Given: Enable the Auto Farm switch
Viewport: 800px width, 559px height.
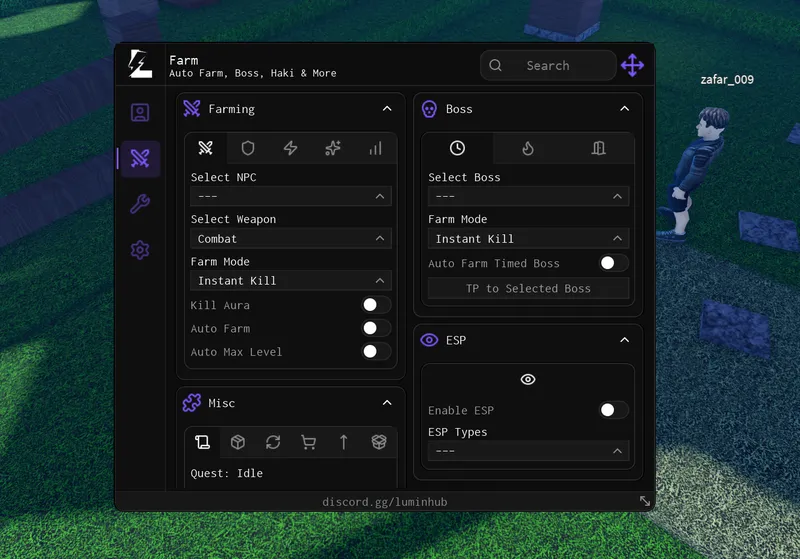Looking at the screenshot, I should click(x=376, y=328).
